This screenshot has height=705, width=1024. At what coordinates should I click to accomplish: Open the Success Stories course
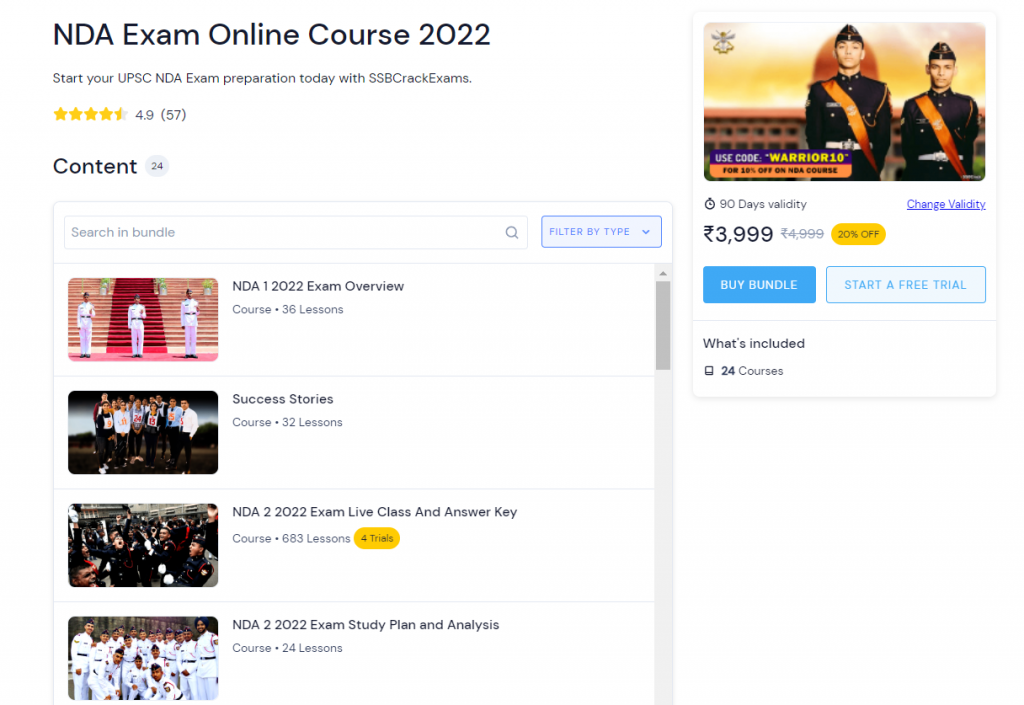[283, 399]
